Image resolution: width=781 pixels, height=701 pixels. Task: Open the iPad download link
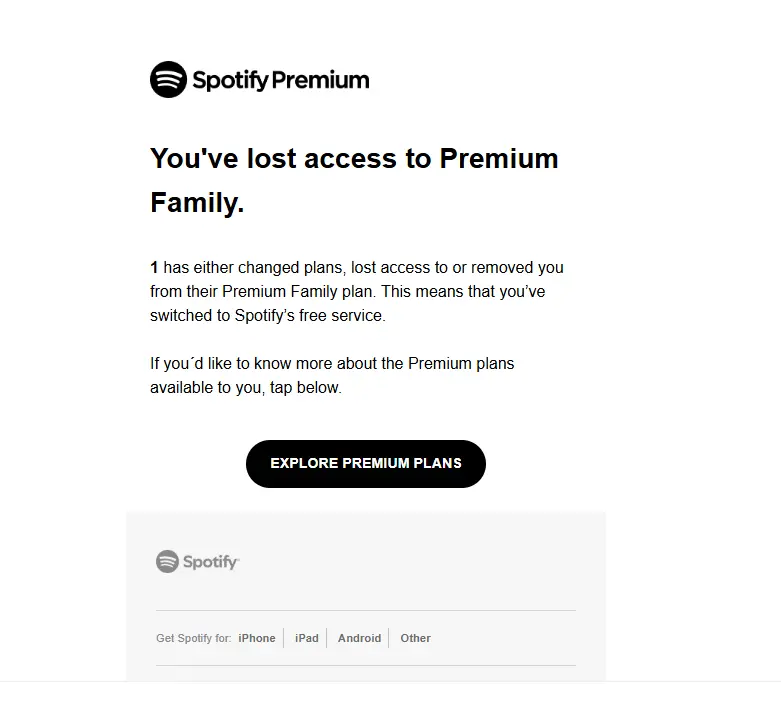306,638
